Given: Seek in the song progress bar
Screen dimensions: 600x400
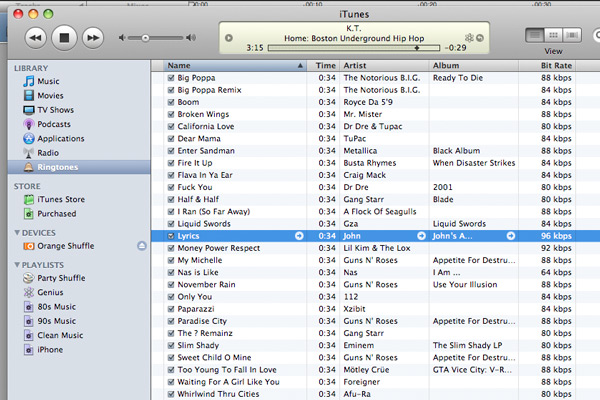Looking at the screenshot, I should [354, 48].
